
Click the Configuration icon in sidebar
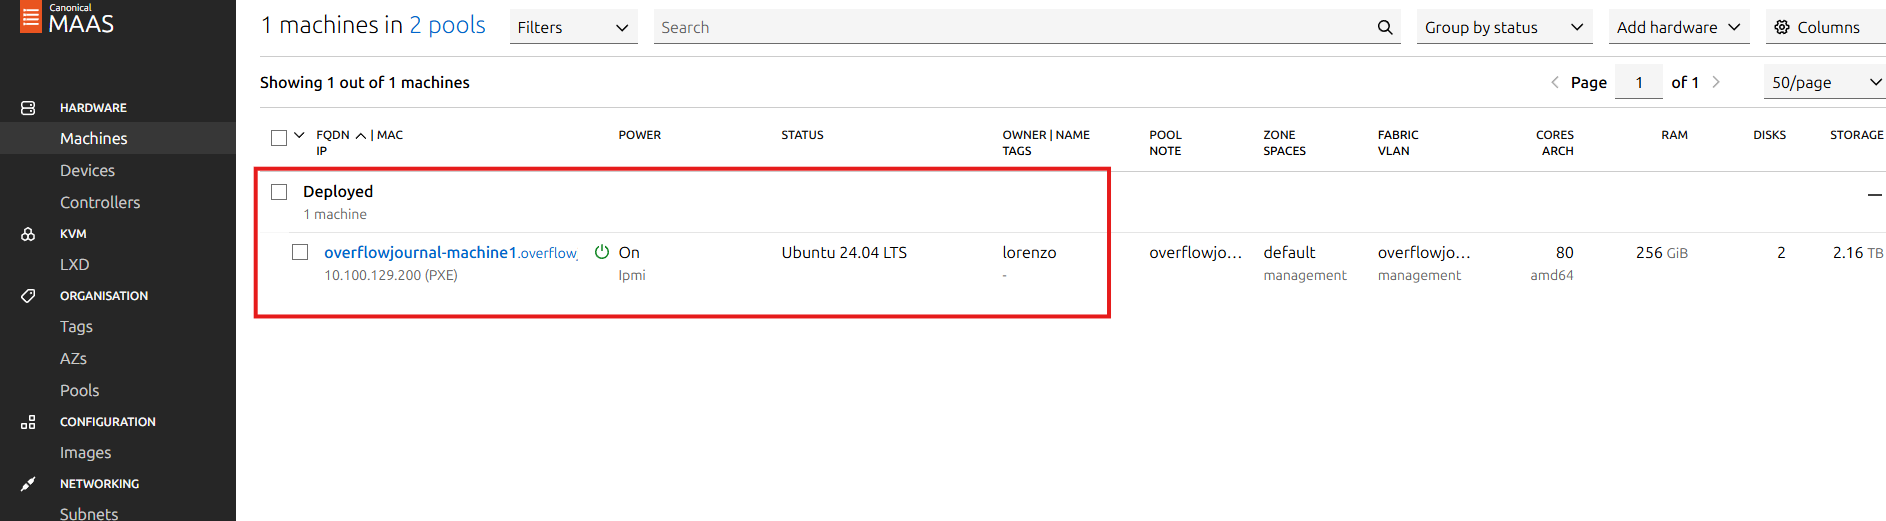(x=28, y=422)
